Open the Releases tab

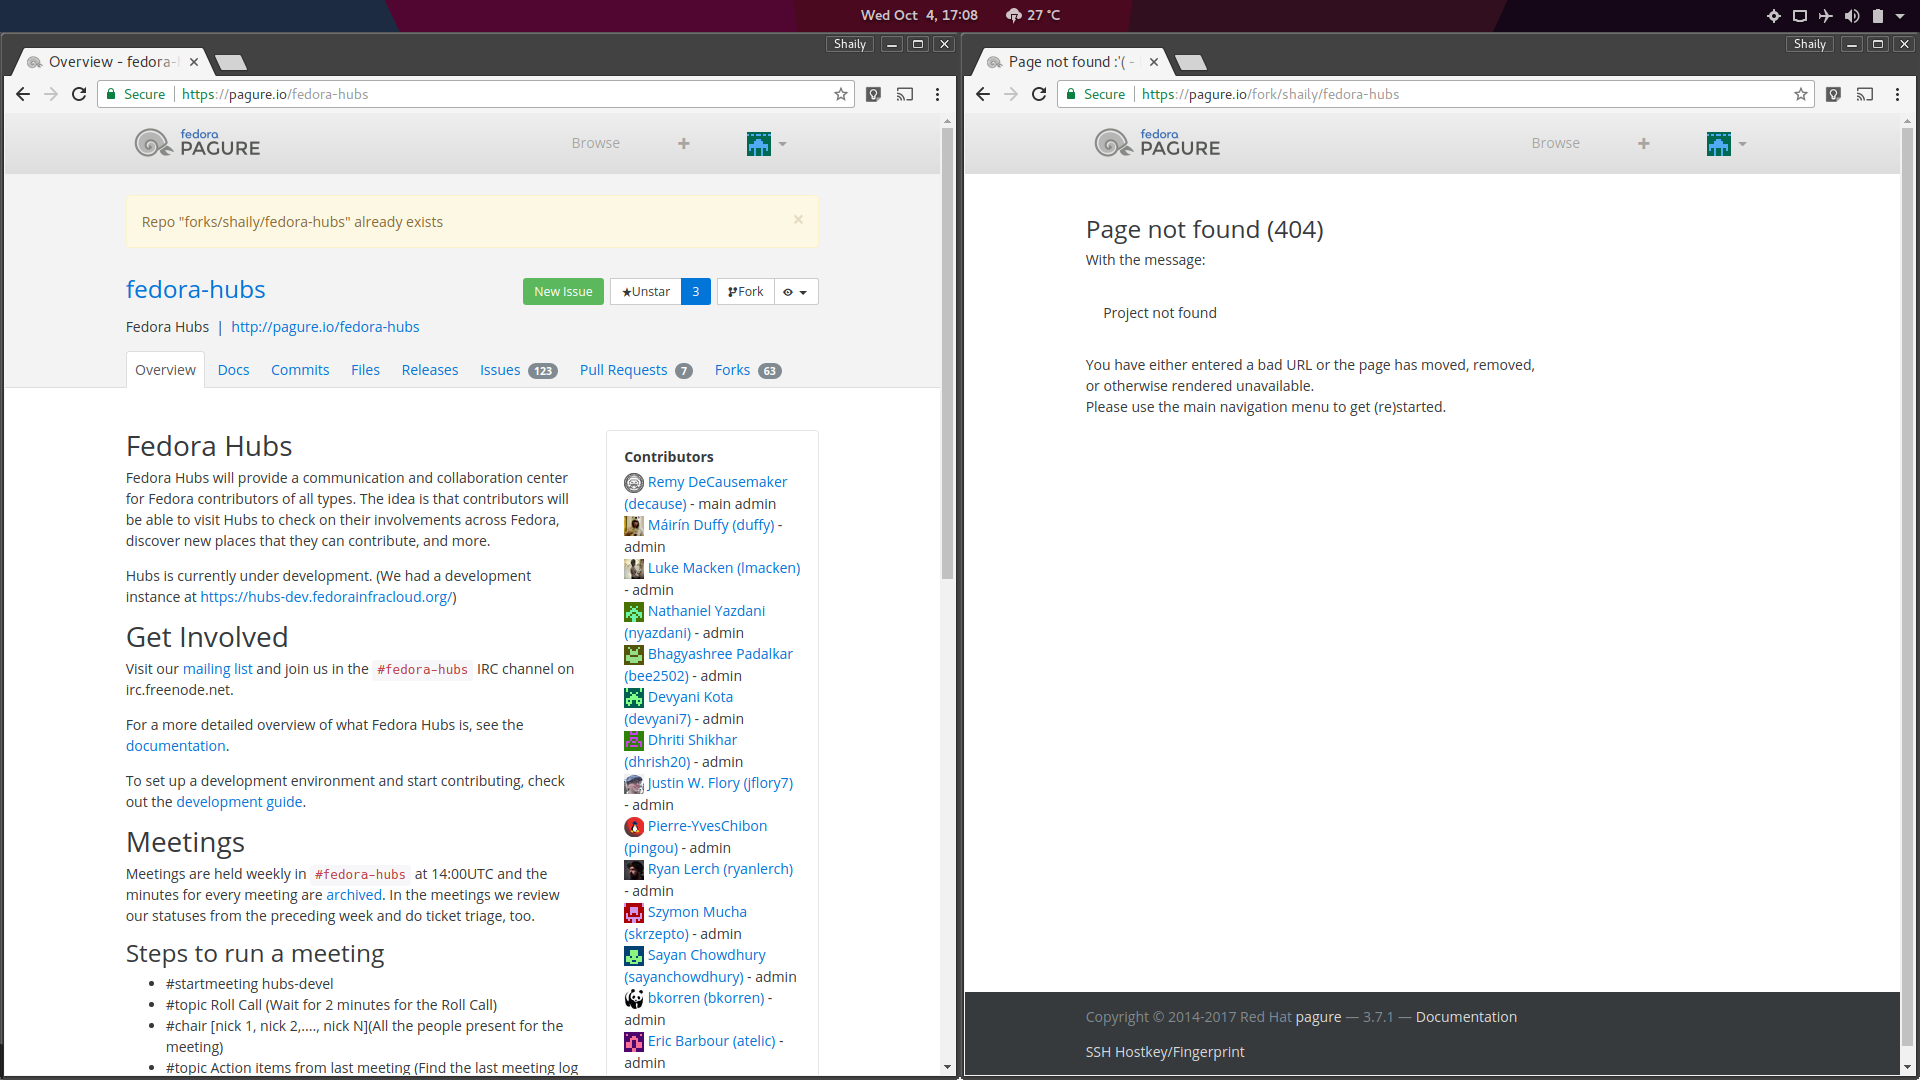click(x=430, y=370)
